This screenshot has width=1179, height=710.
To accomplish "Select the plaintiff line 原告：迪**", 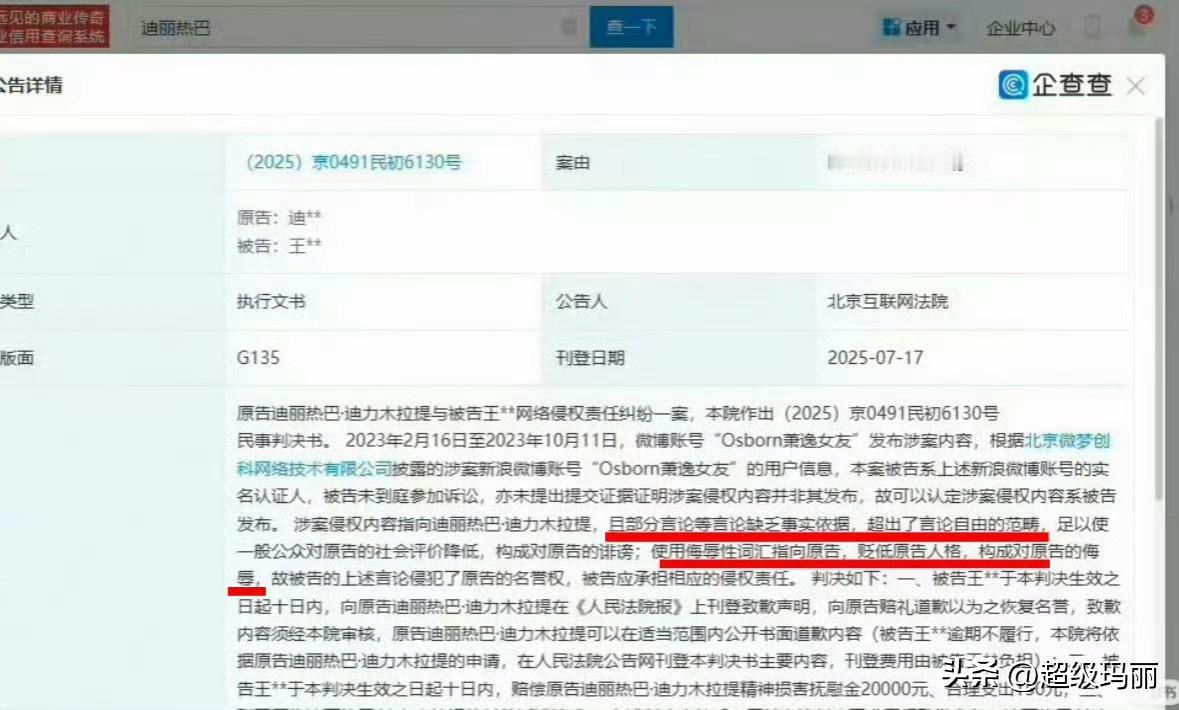I will (279, 218).
